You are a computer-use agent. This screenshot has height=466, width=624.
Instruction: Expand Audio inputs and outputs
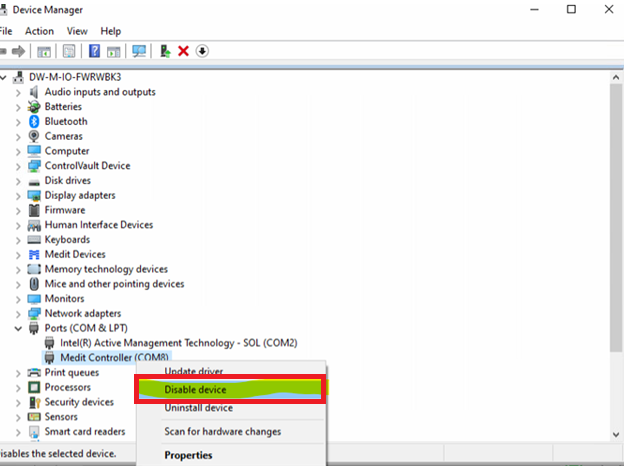18,93
